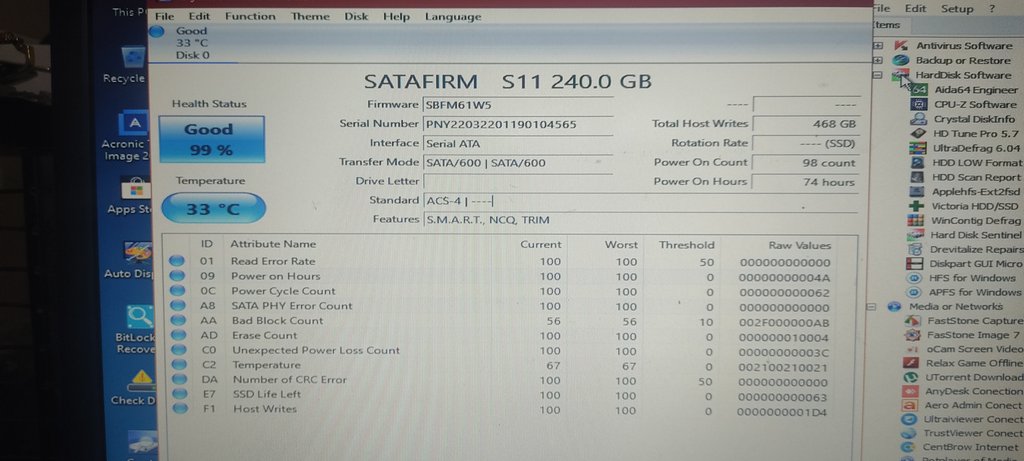
Task: Expand Antivirus Software tree node
Action: click(878, 46)
